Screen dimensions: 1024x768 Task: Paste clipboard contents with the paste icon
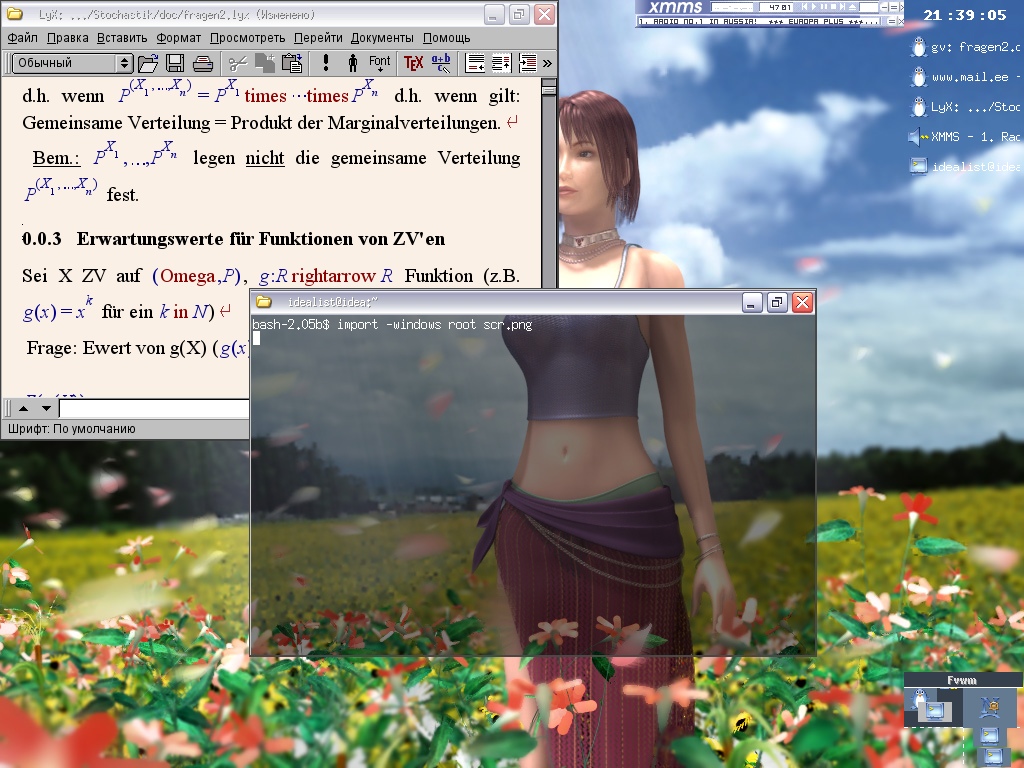click(292, 63)
